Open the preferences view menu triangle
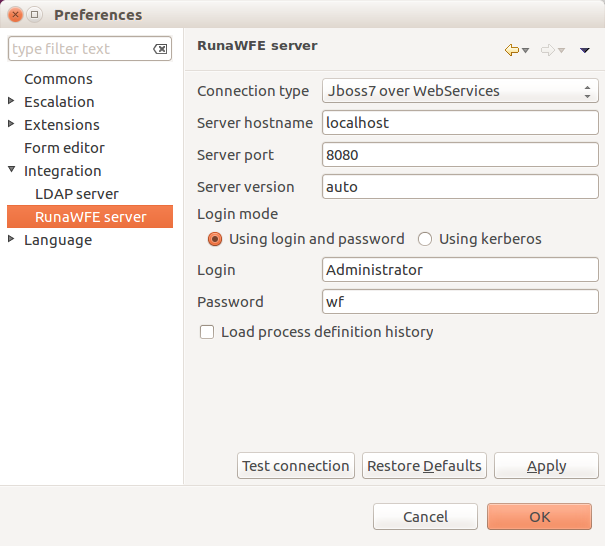605x546 pixels. 585,50
